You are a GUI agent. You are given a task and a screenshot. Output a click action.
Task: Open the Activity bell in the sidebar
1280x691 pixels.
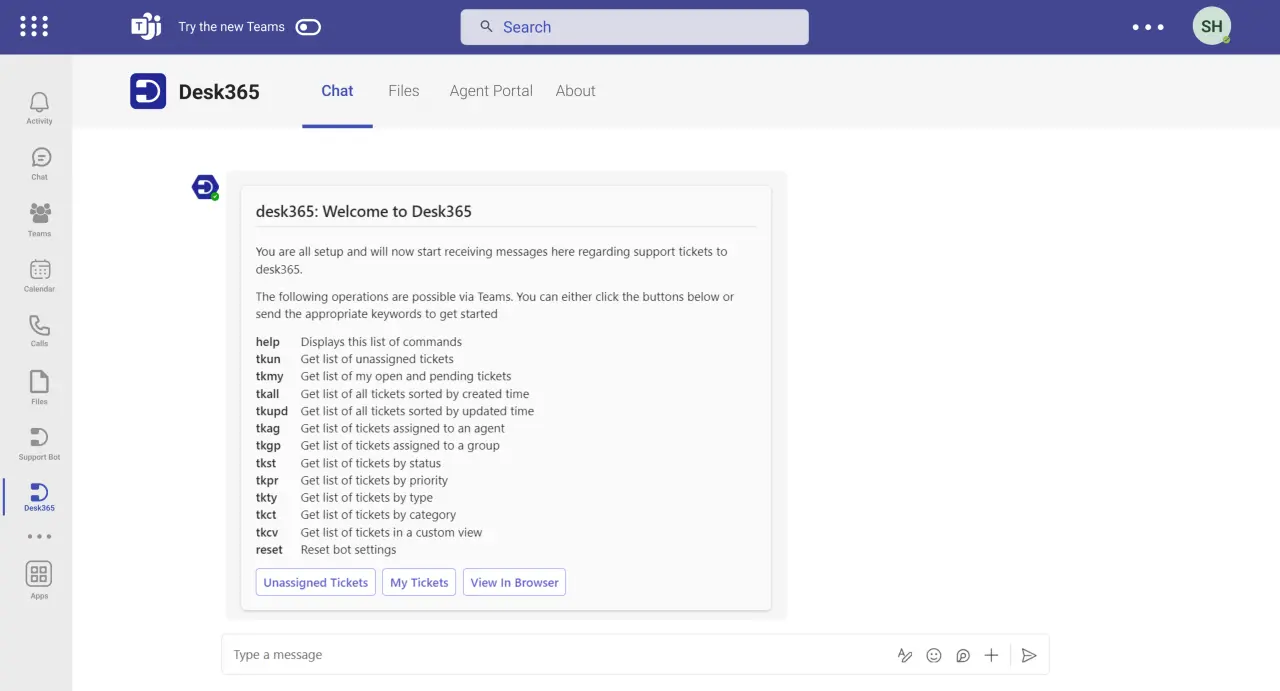point(38,105)
